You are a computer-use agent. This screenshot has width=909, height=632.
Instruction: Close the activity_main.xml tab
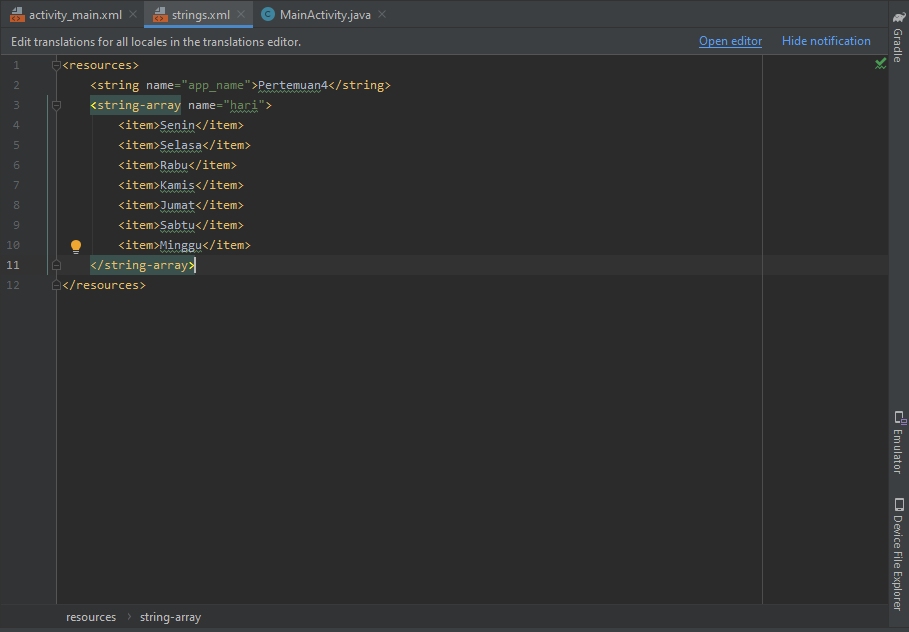point(133,14)
